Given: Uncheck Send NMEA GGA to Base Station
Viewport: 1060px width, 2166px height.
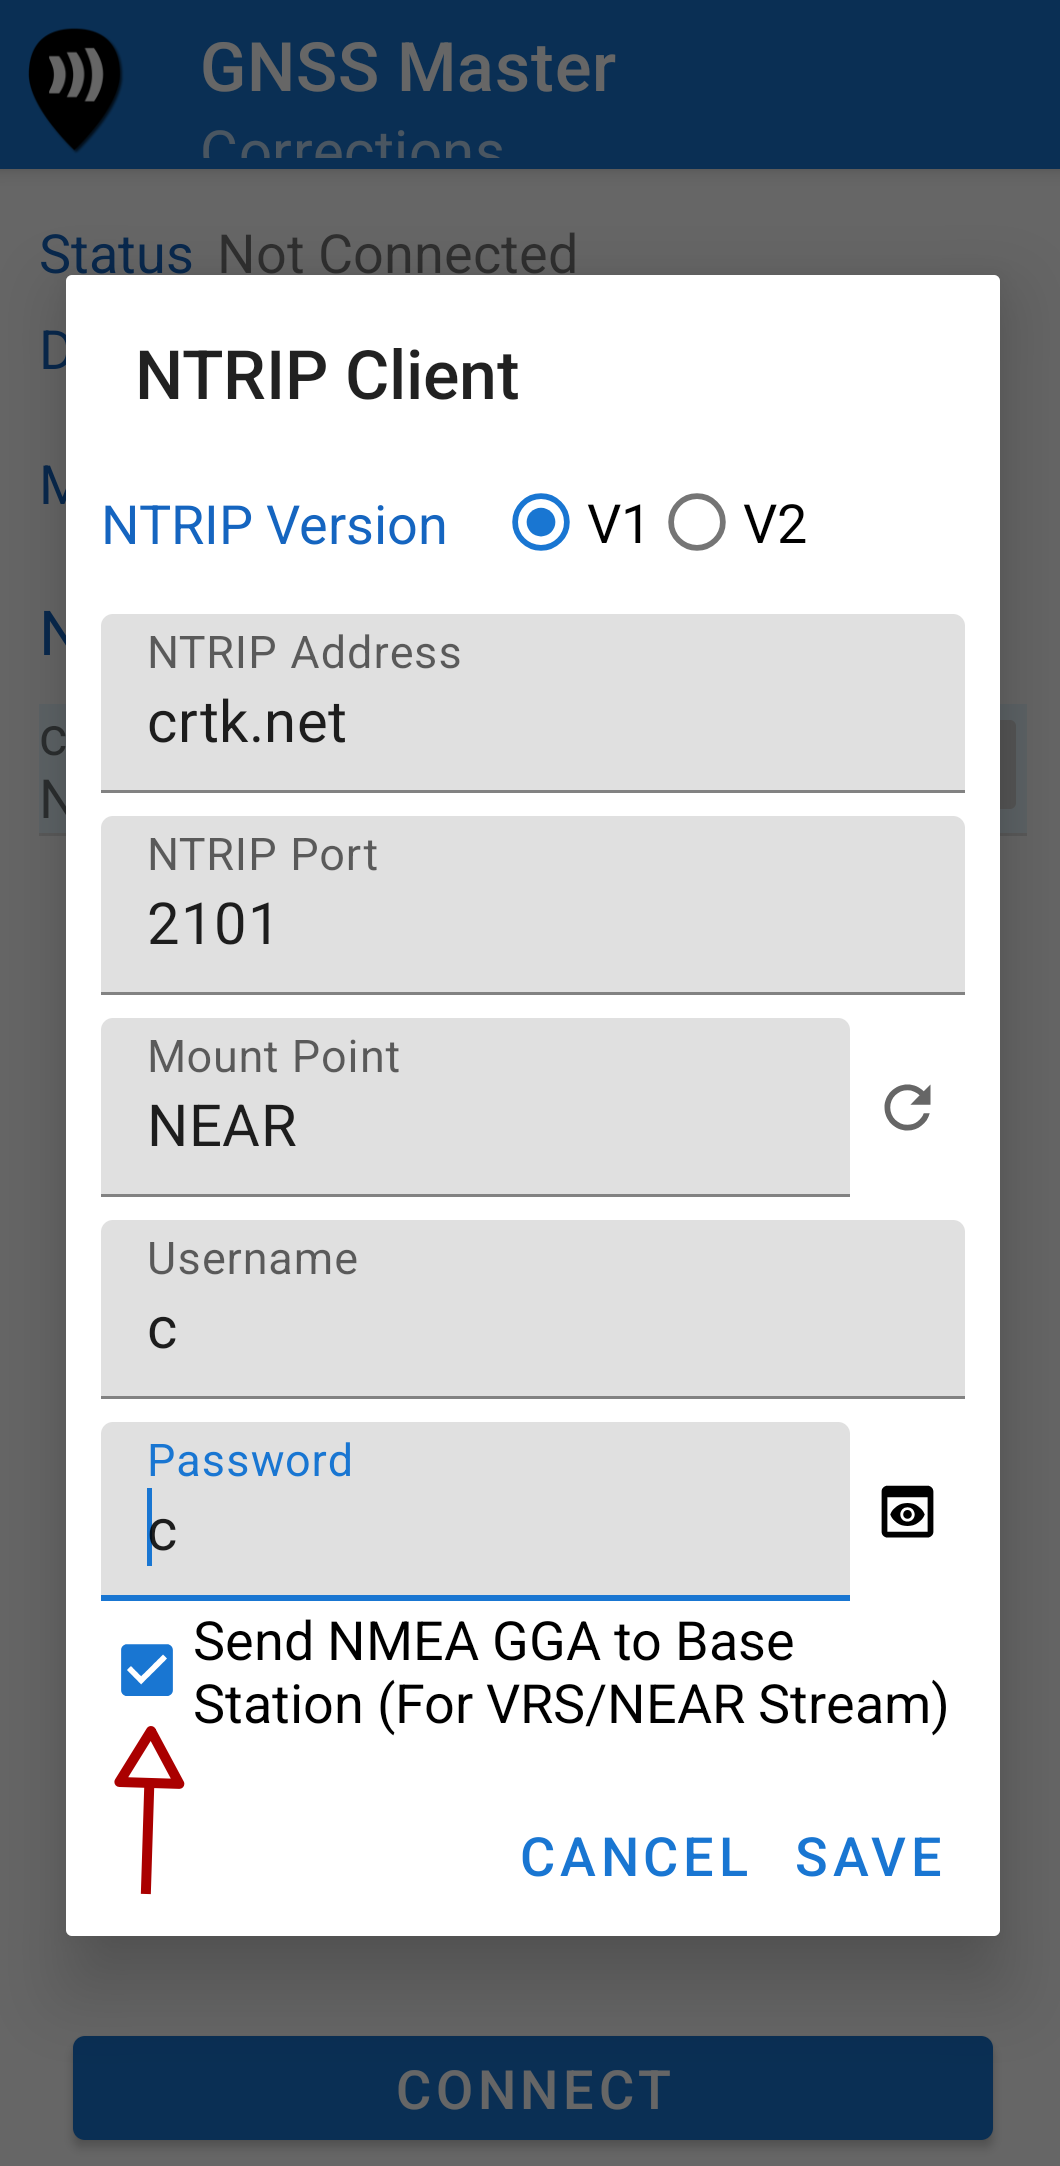Looking at the screenshot, I should 147,1670.
